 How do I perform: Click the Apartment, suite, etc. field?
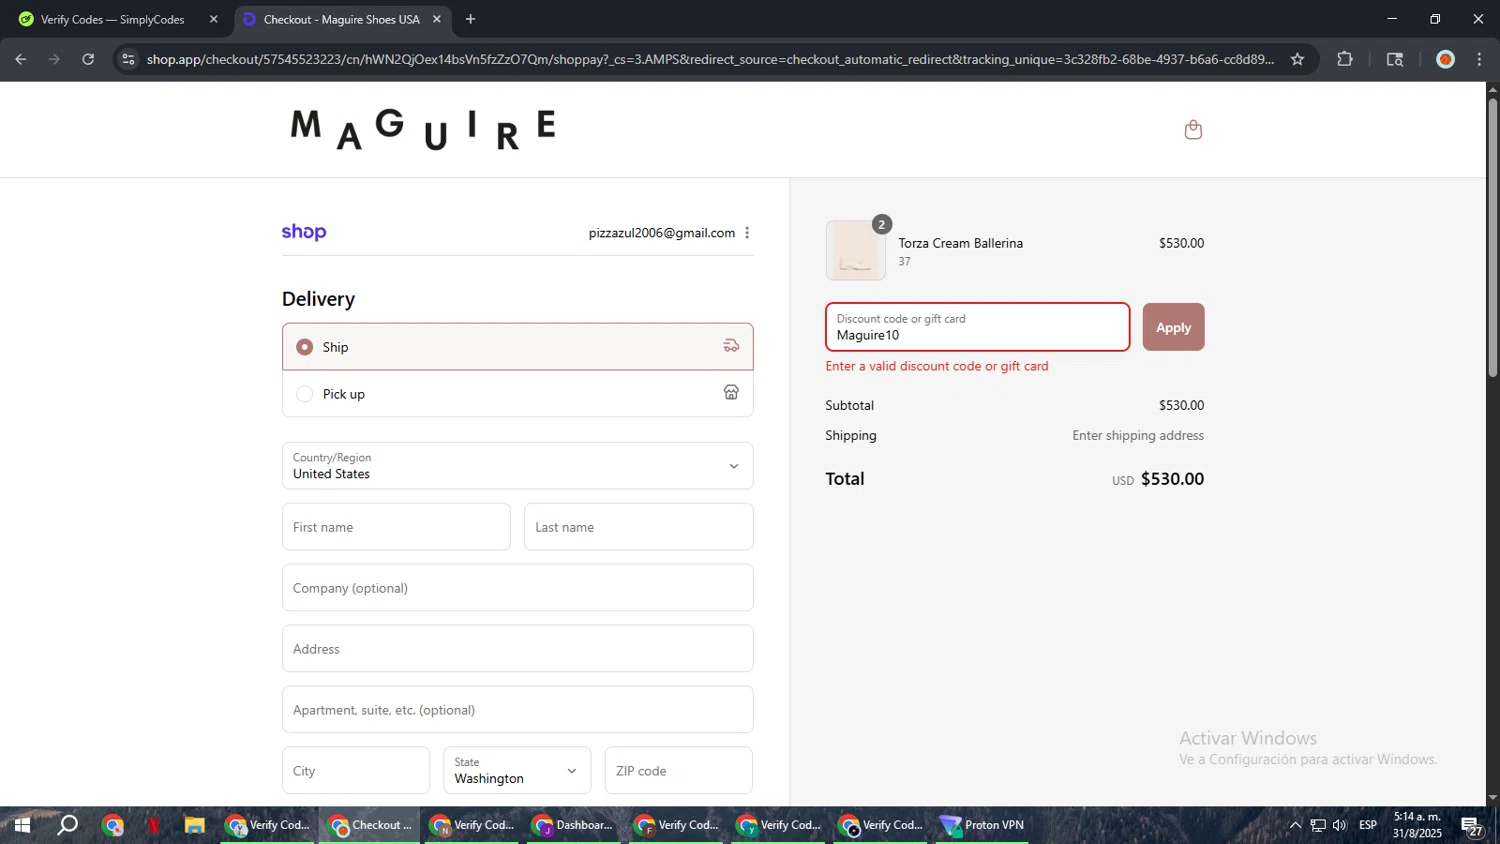517,710
